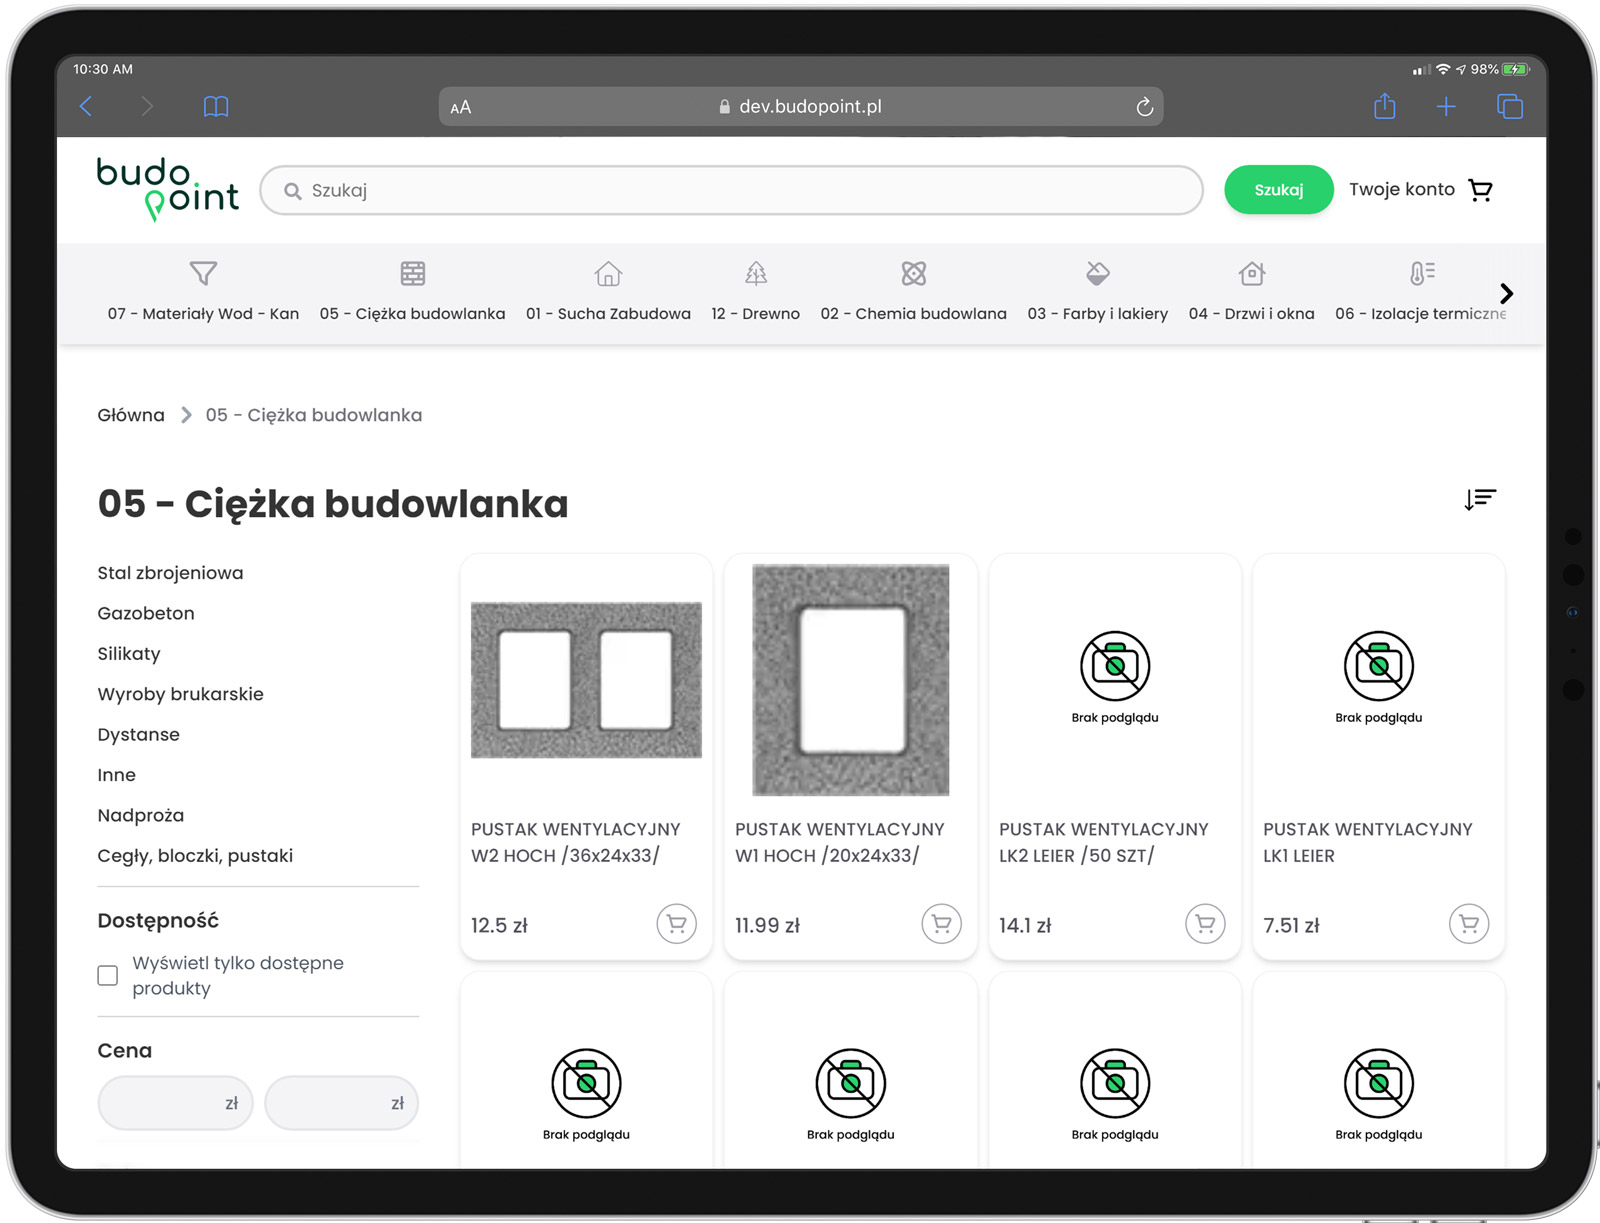Open 12 - Drewno category
The height and width of the screenshot is (1223, 1600).
point(756,314)
